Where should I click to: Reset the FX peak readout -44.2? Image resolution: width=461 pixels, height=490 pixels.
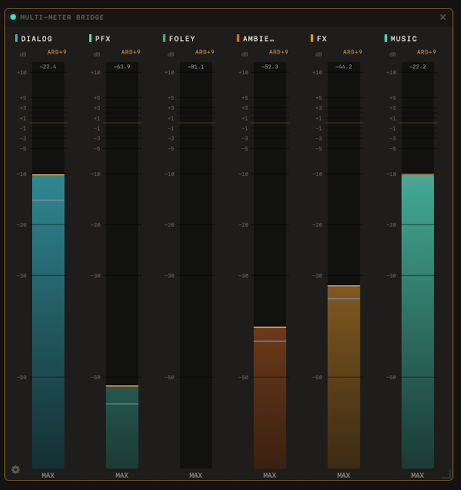[344, 67]
